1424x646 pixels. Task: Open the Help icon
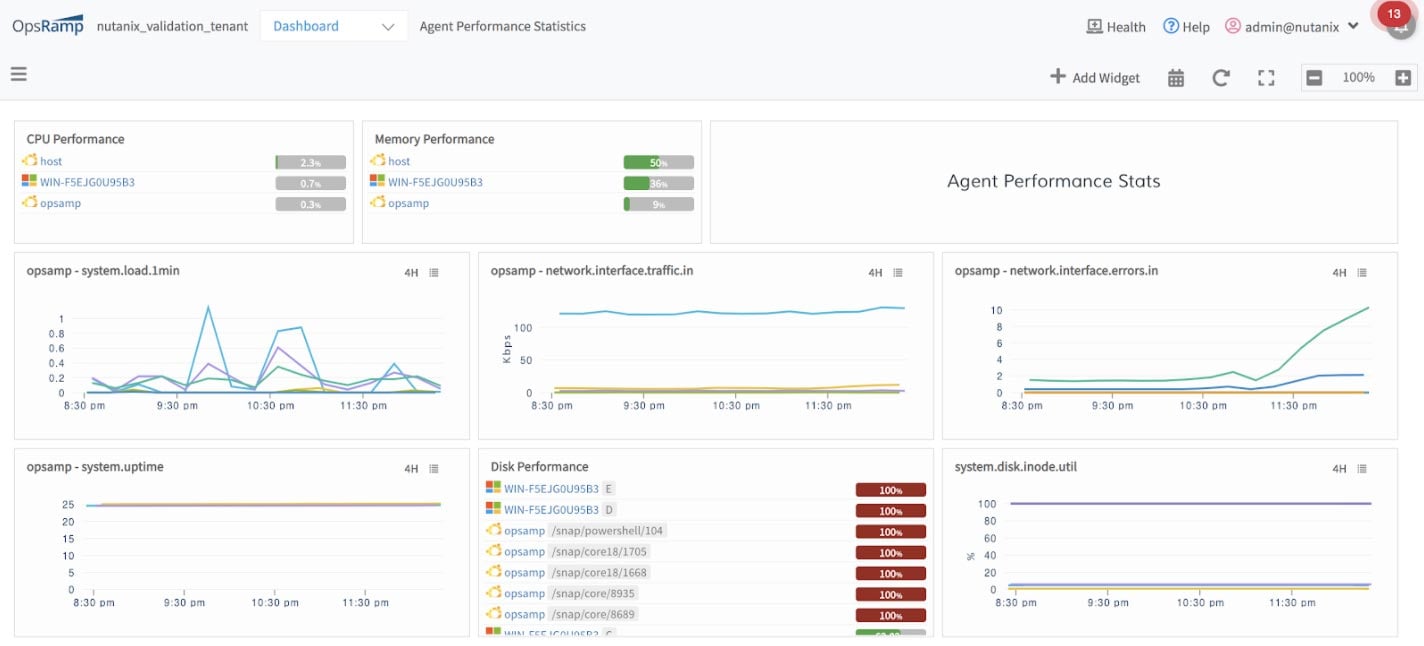1170,27
